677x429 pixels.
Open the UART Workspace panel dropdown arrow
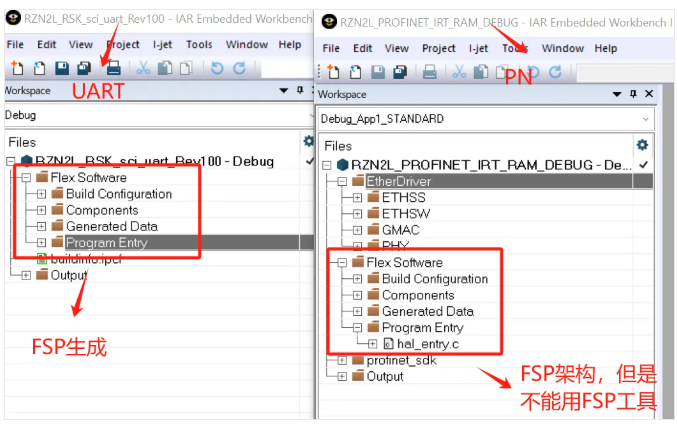point(284,90)
